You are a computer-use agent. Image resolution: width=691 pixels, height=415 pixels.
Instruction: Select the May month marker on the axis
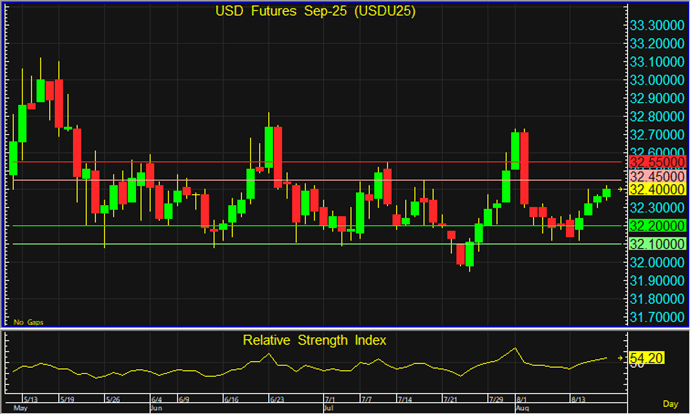[19, 409]
